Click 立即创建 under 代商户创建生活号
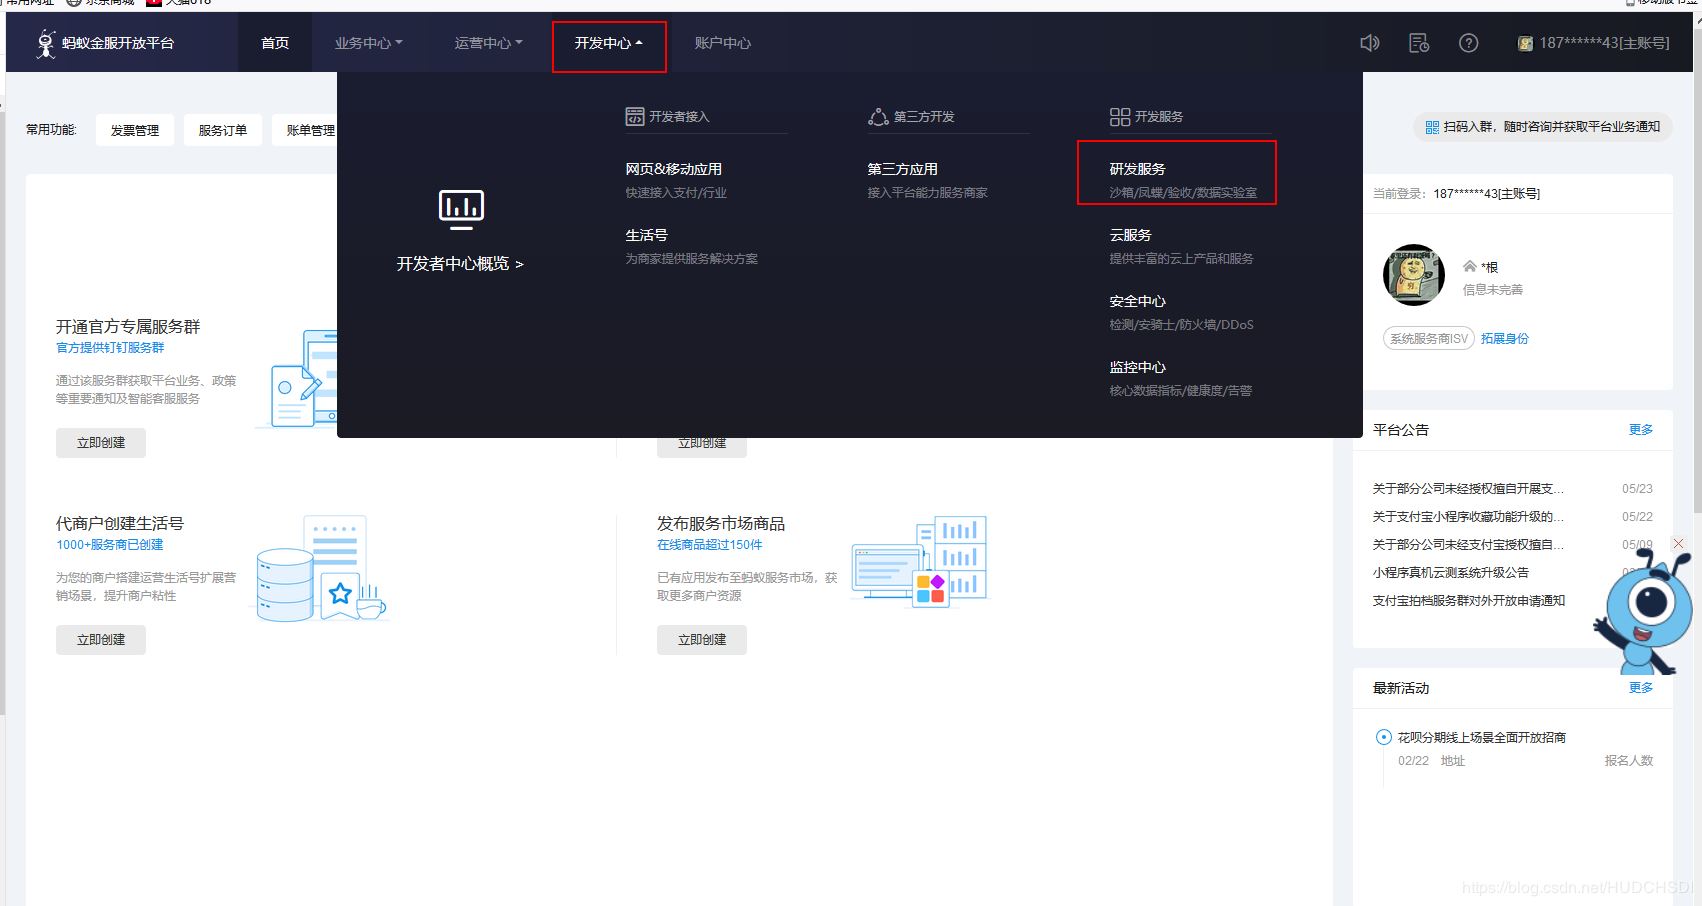The image size is (1702, 906). (x=100, y=640)
